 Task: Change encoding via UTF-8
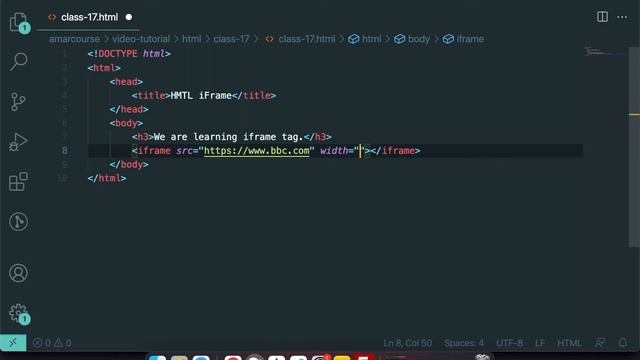(x=509, y=343)
